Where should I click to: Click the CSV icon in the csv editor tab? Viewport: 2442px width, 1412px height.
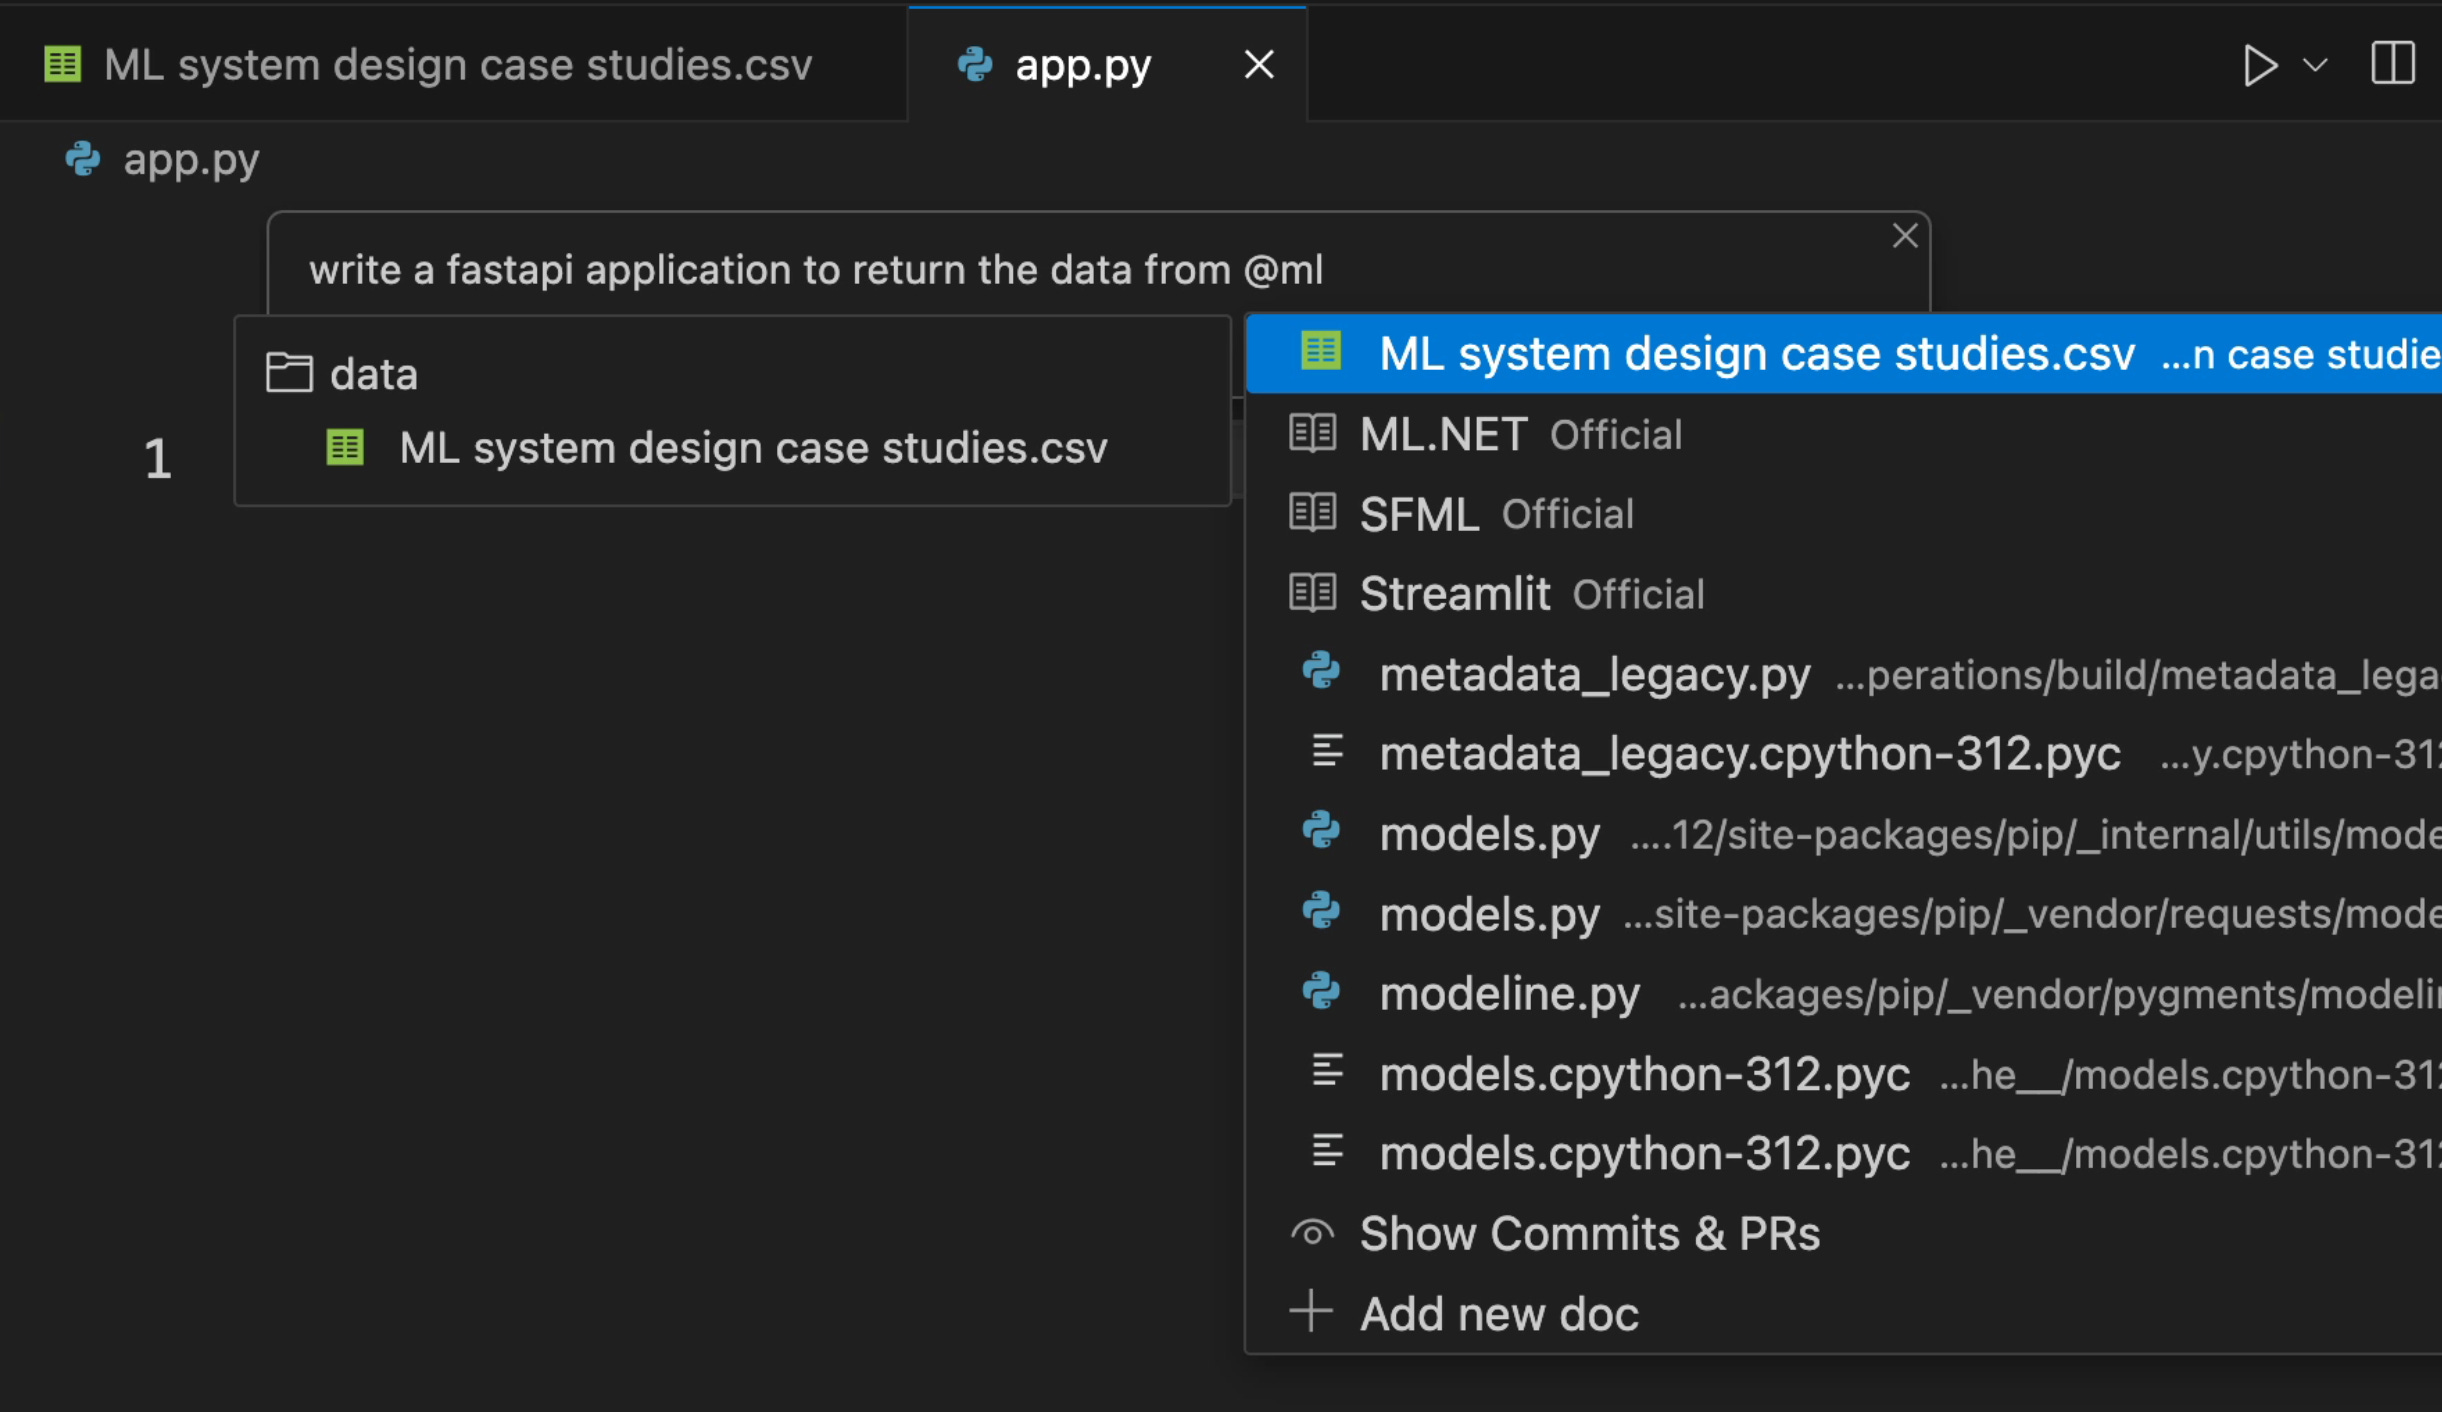62,64
